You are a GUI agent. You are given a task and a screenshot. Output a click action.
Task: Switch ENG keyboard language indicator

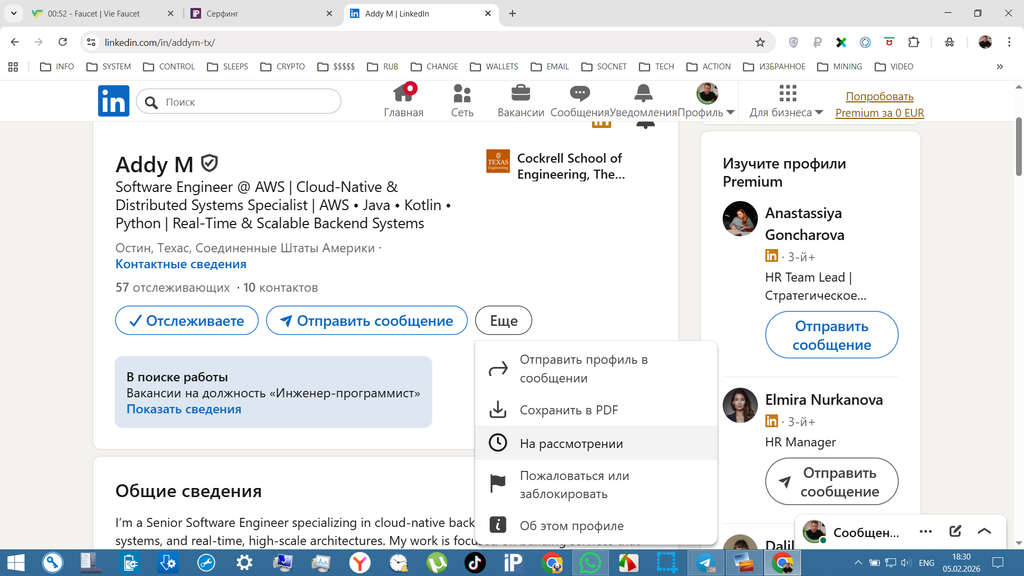[926, 562]
